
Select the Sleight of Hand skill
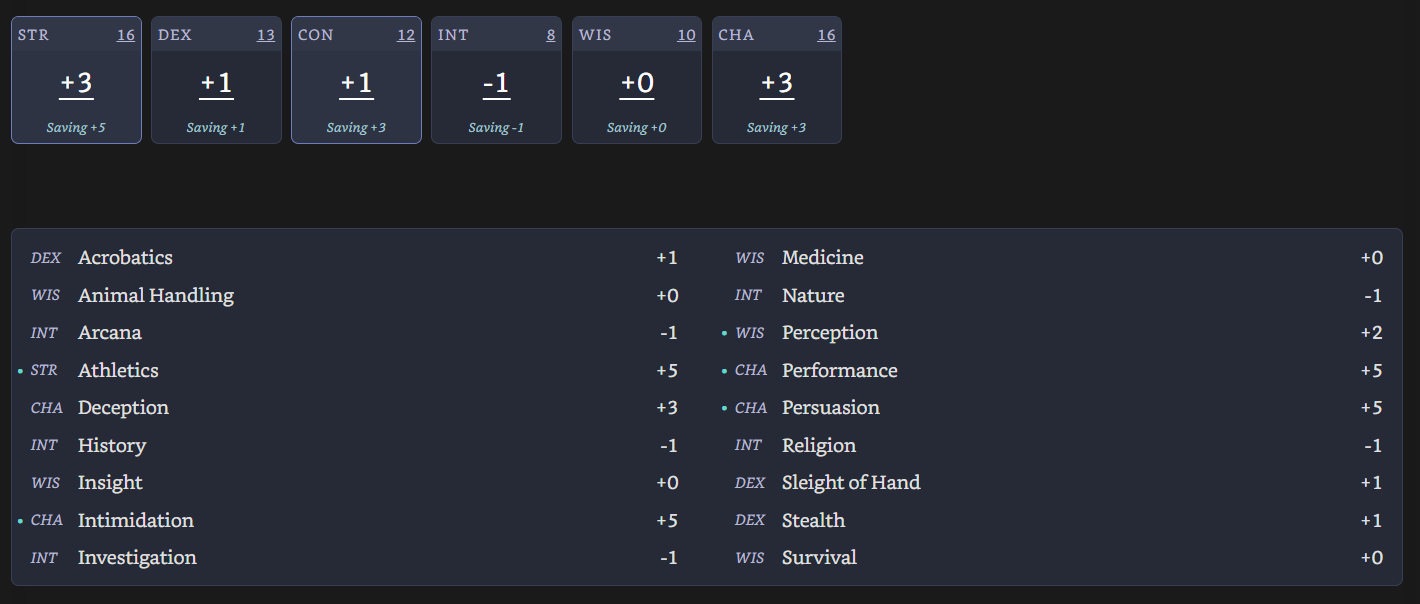point(850,483)
